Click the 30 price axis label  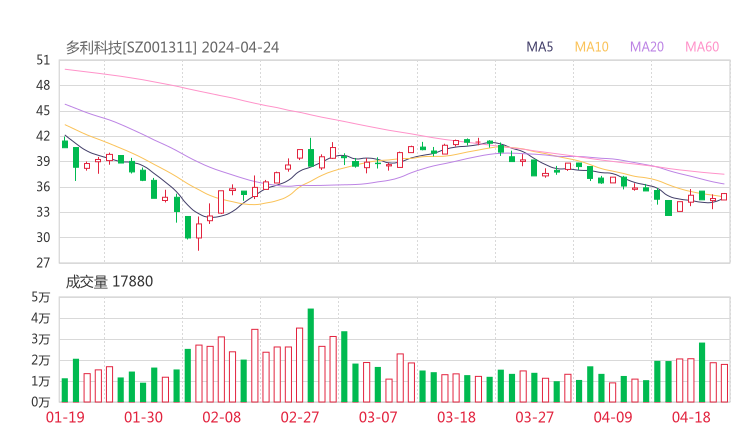coord(43,237)
